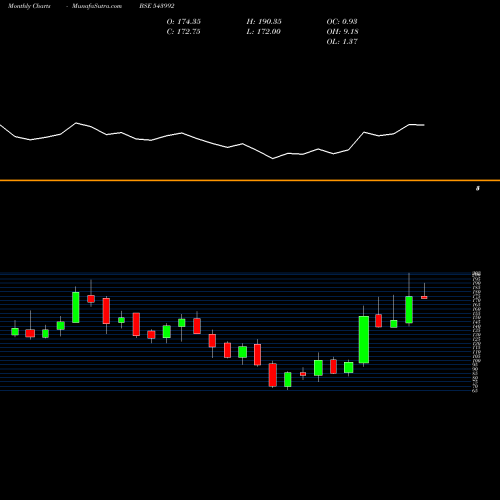Select the high value "H: 190.35"
Image resolution: width=500 pixels, height=500 pixels.
264,22
